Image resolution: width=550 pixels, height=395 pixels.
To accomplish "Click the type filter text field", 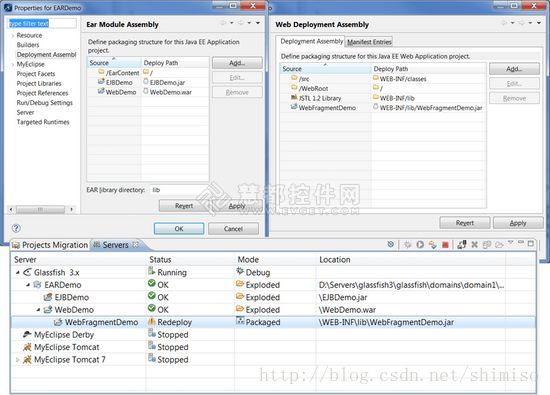I will point(42,24).
